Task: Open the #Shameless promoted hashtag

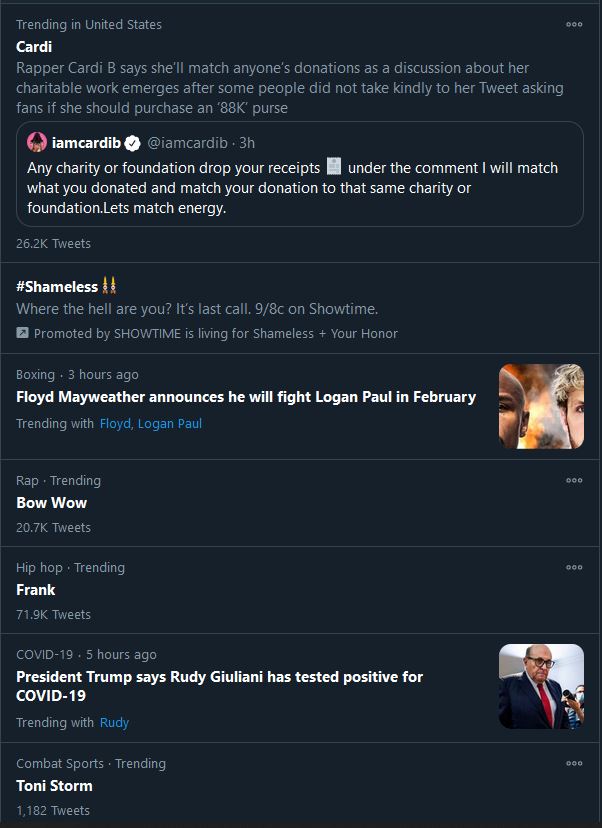Action: pyautogui.click(x=57, y=287)
